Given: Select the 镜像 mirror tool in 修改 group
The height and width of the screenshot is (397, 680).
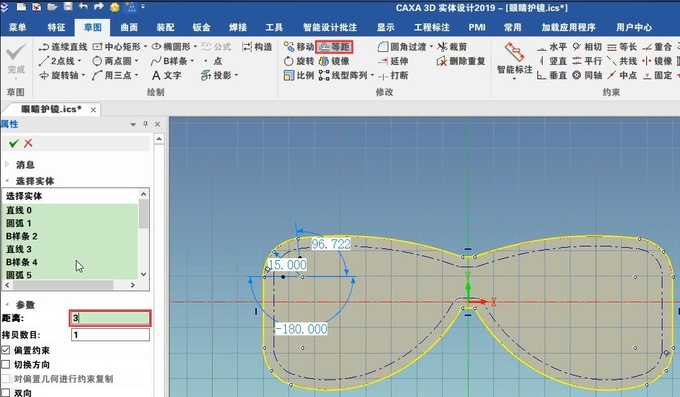Looking at the screenshot, I should pos(334,61).
